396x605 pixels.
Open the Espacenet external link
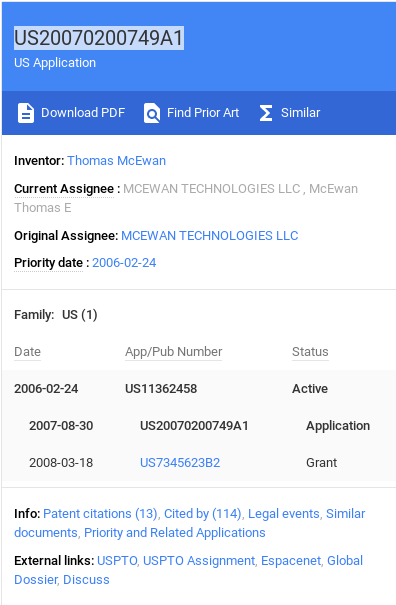coord(291,561)
